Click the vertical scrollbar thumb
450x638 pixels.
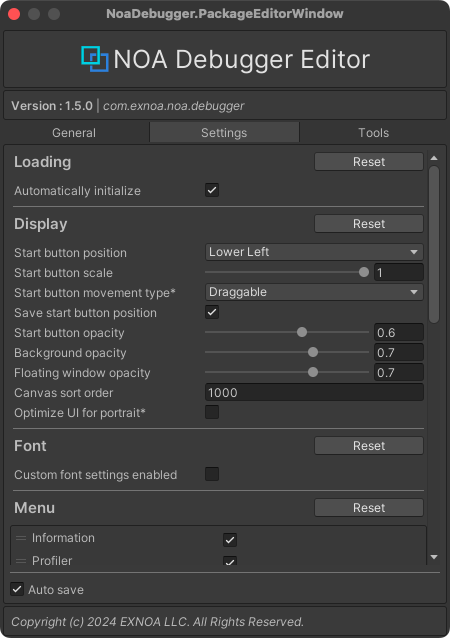(434, 245)
